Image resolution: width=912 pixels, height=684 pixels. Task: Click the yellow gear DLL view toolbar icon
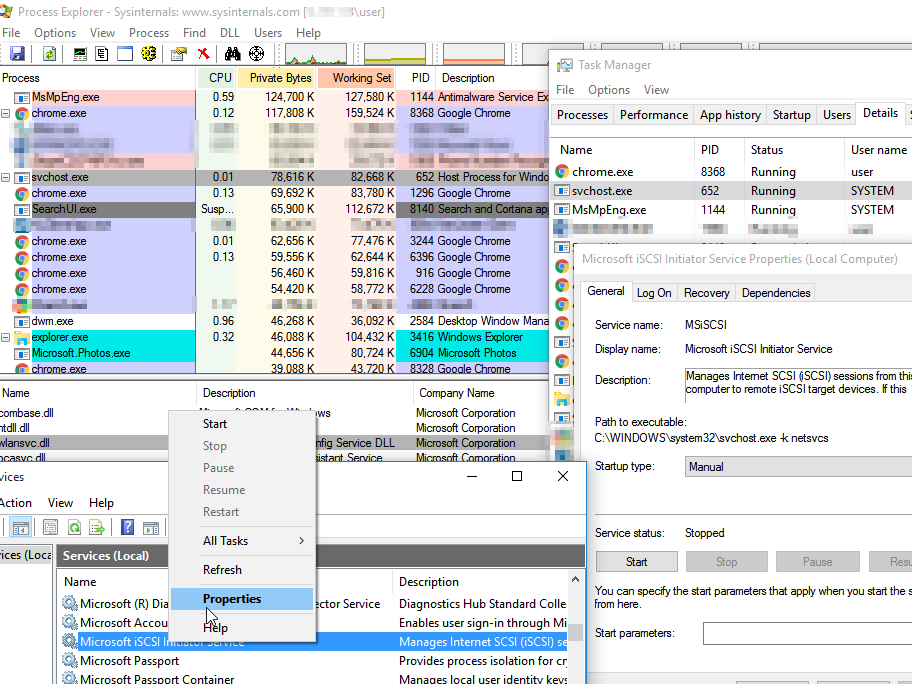(x=149, y=54)
